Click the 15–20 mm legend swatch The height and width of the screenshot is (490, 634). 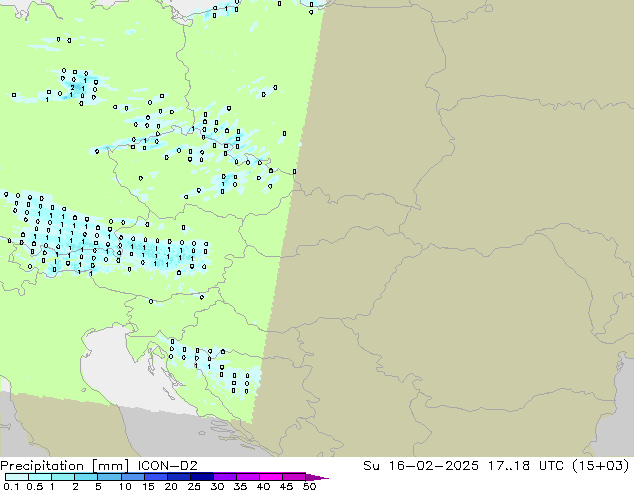pyautogui.click(x=155, y=477)
